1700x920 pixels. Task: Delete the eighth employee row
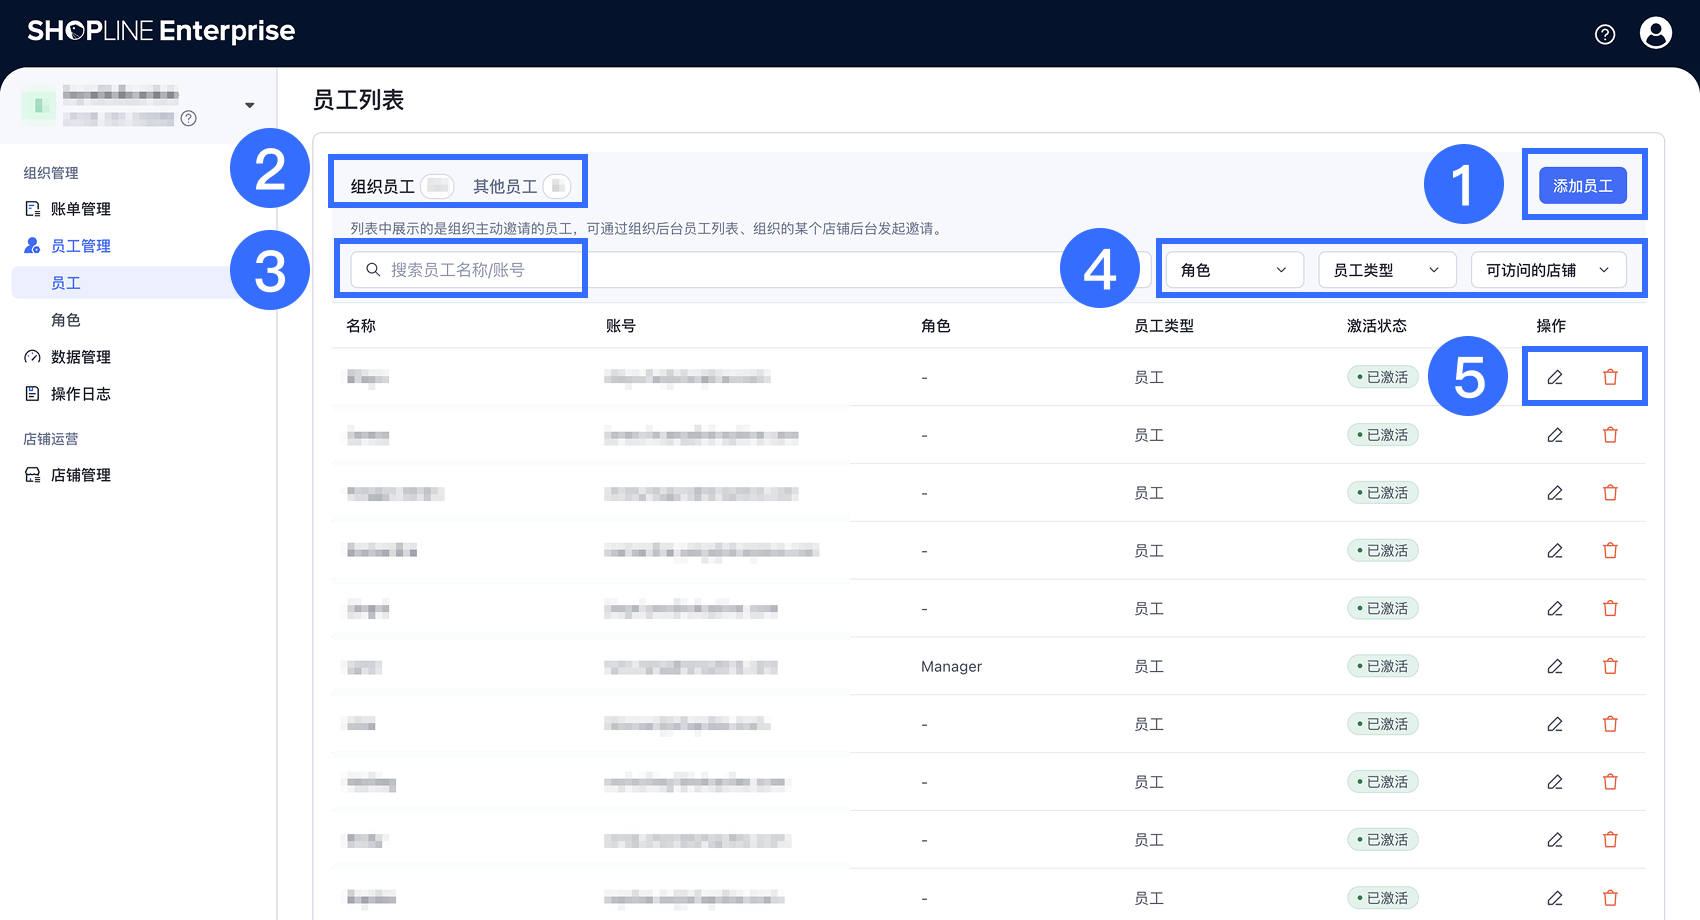1610,782
